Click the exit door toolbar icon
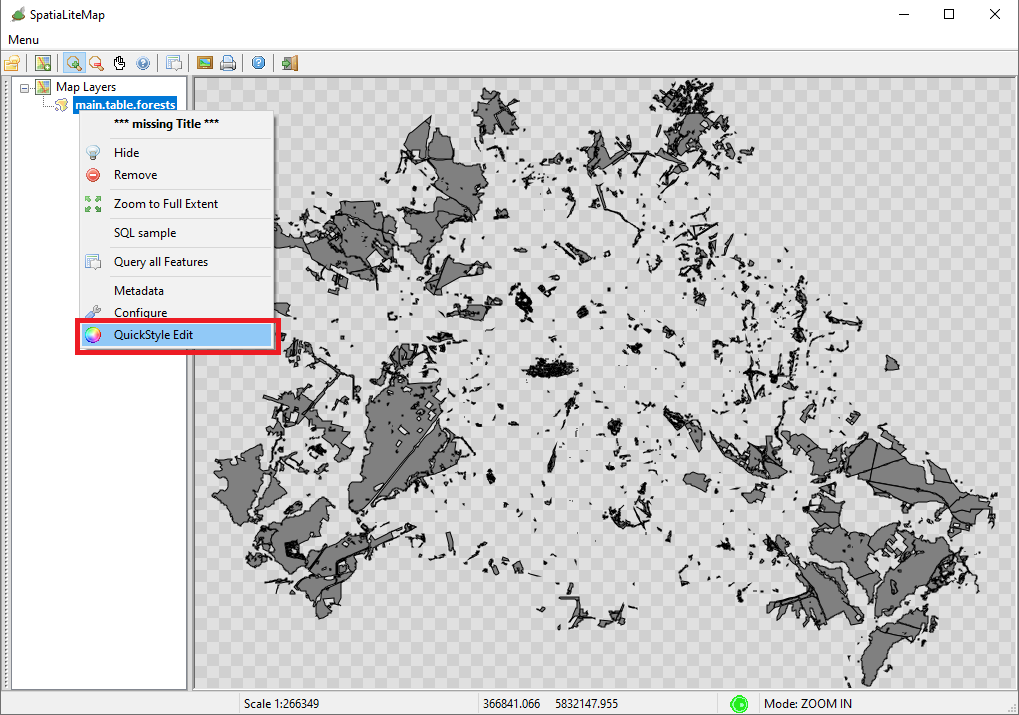 coord(290,63)
